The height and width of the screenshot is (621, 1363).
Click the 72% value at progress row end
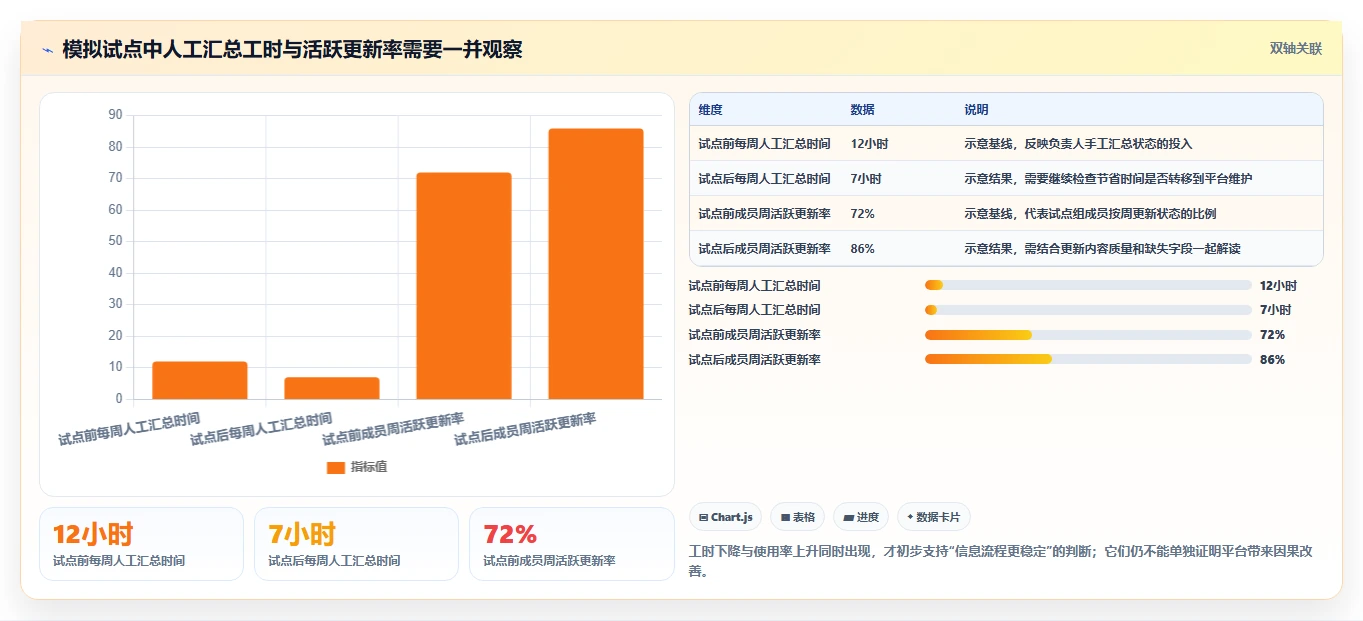click(x=1272, y=335)
